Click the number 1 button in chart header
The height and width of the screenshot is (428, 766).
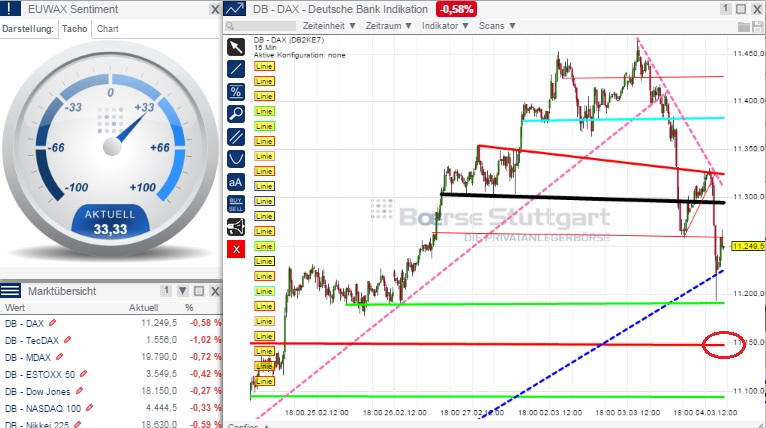click(725, 9)
